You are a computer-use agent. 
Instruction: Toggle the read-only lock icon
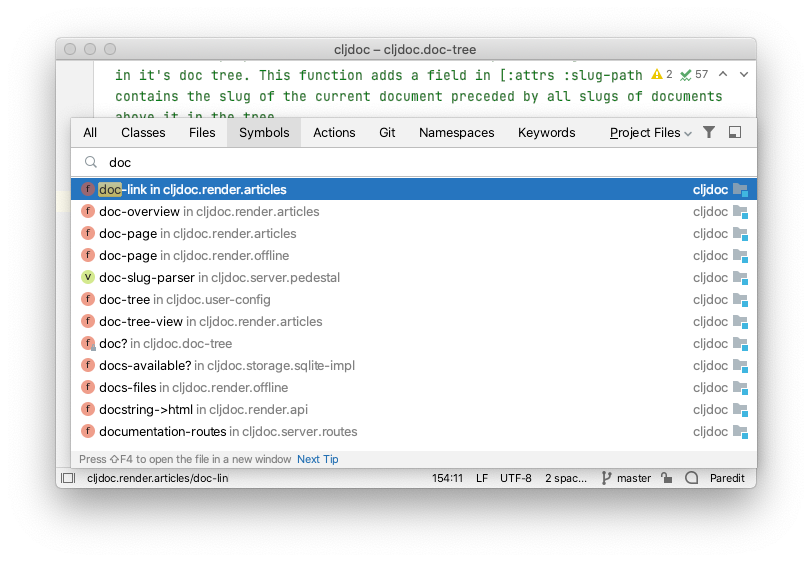666,478
